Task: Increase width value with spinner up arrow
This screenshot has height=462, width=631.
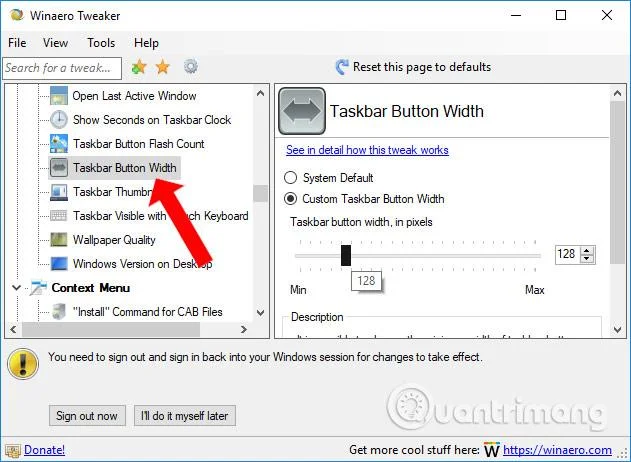Action: coord(587,250)
